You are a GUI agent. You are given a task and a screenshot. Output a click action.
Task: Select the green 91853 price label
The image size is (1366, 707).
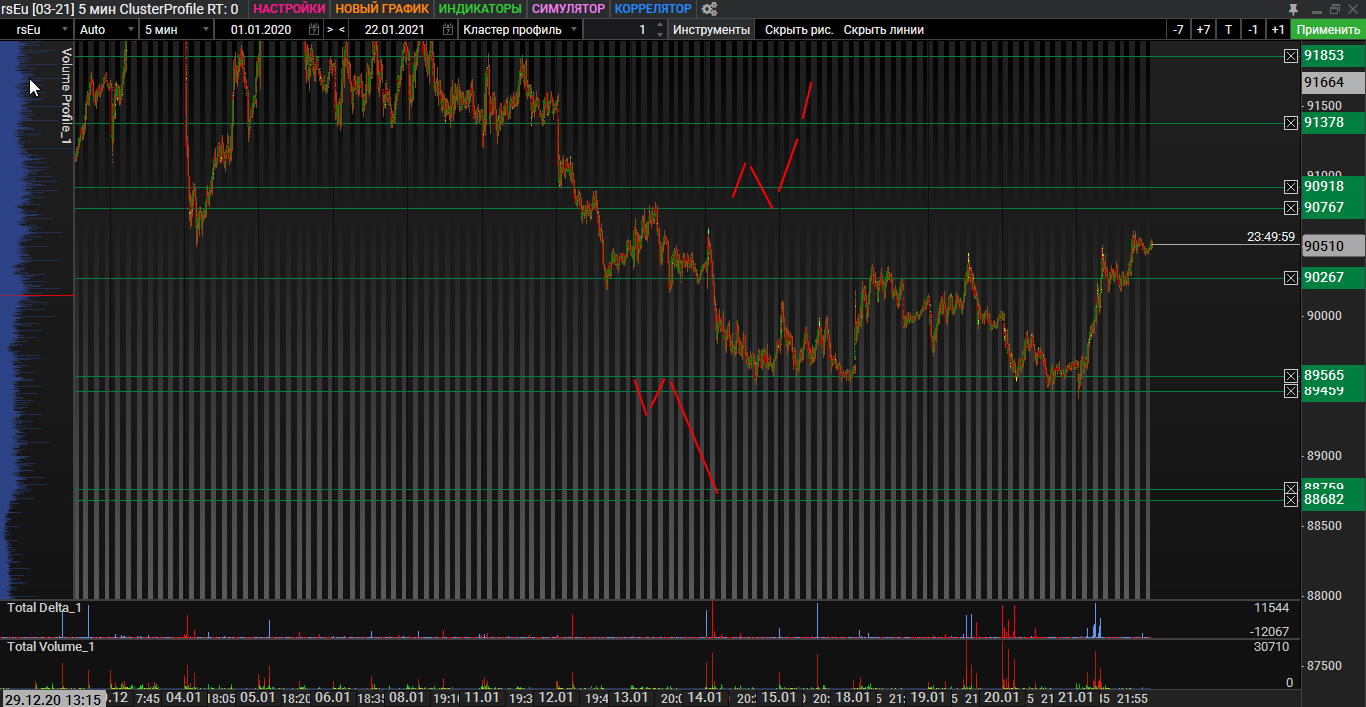1333,56
